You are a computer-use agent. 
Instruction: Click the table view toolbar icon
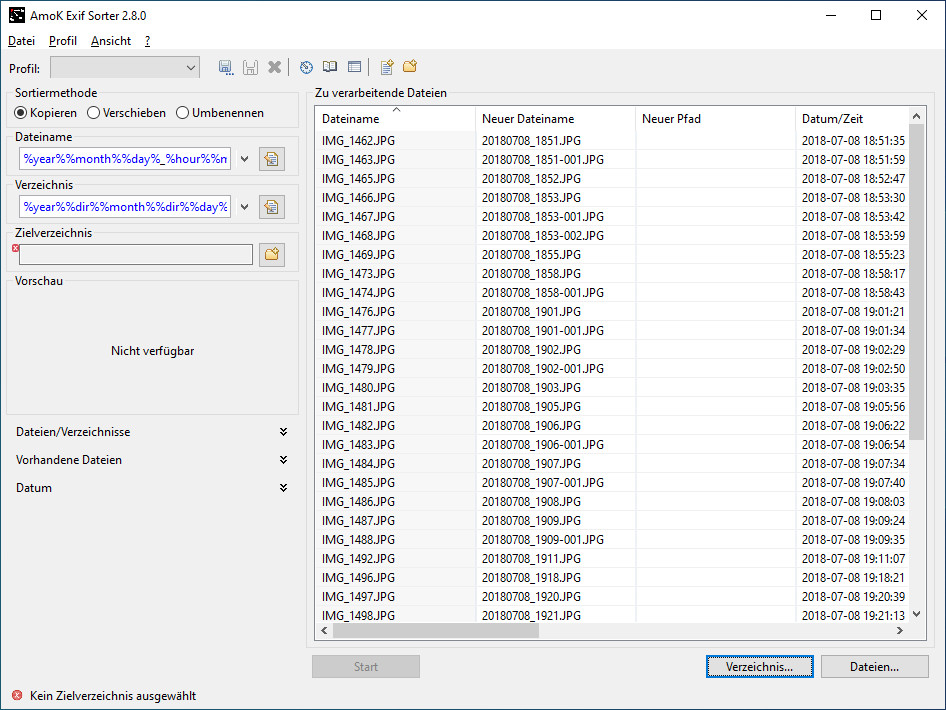click(355, 67)
